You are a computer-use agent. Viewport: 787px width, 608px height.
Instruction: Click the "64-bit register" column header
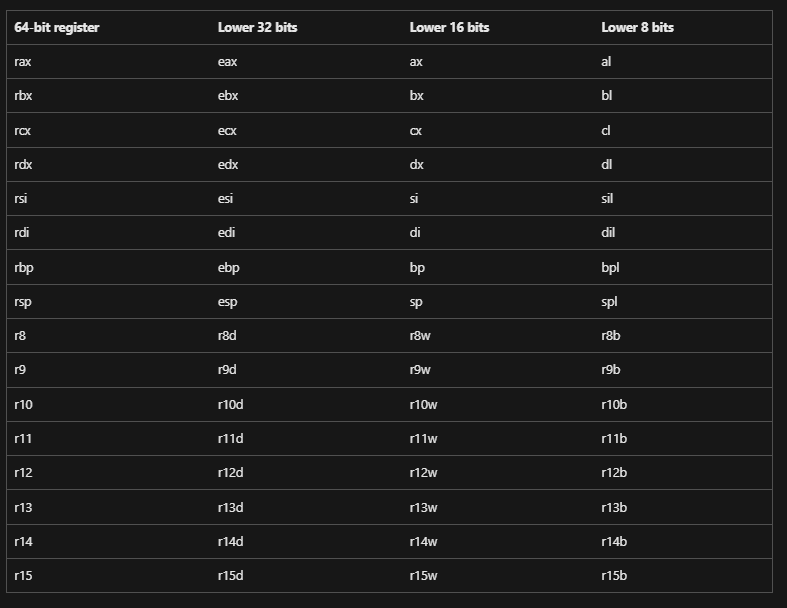[x=57, y=28]
